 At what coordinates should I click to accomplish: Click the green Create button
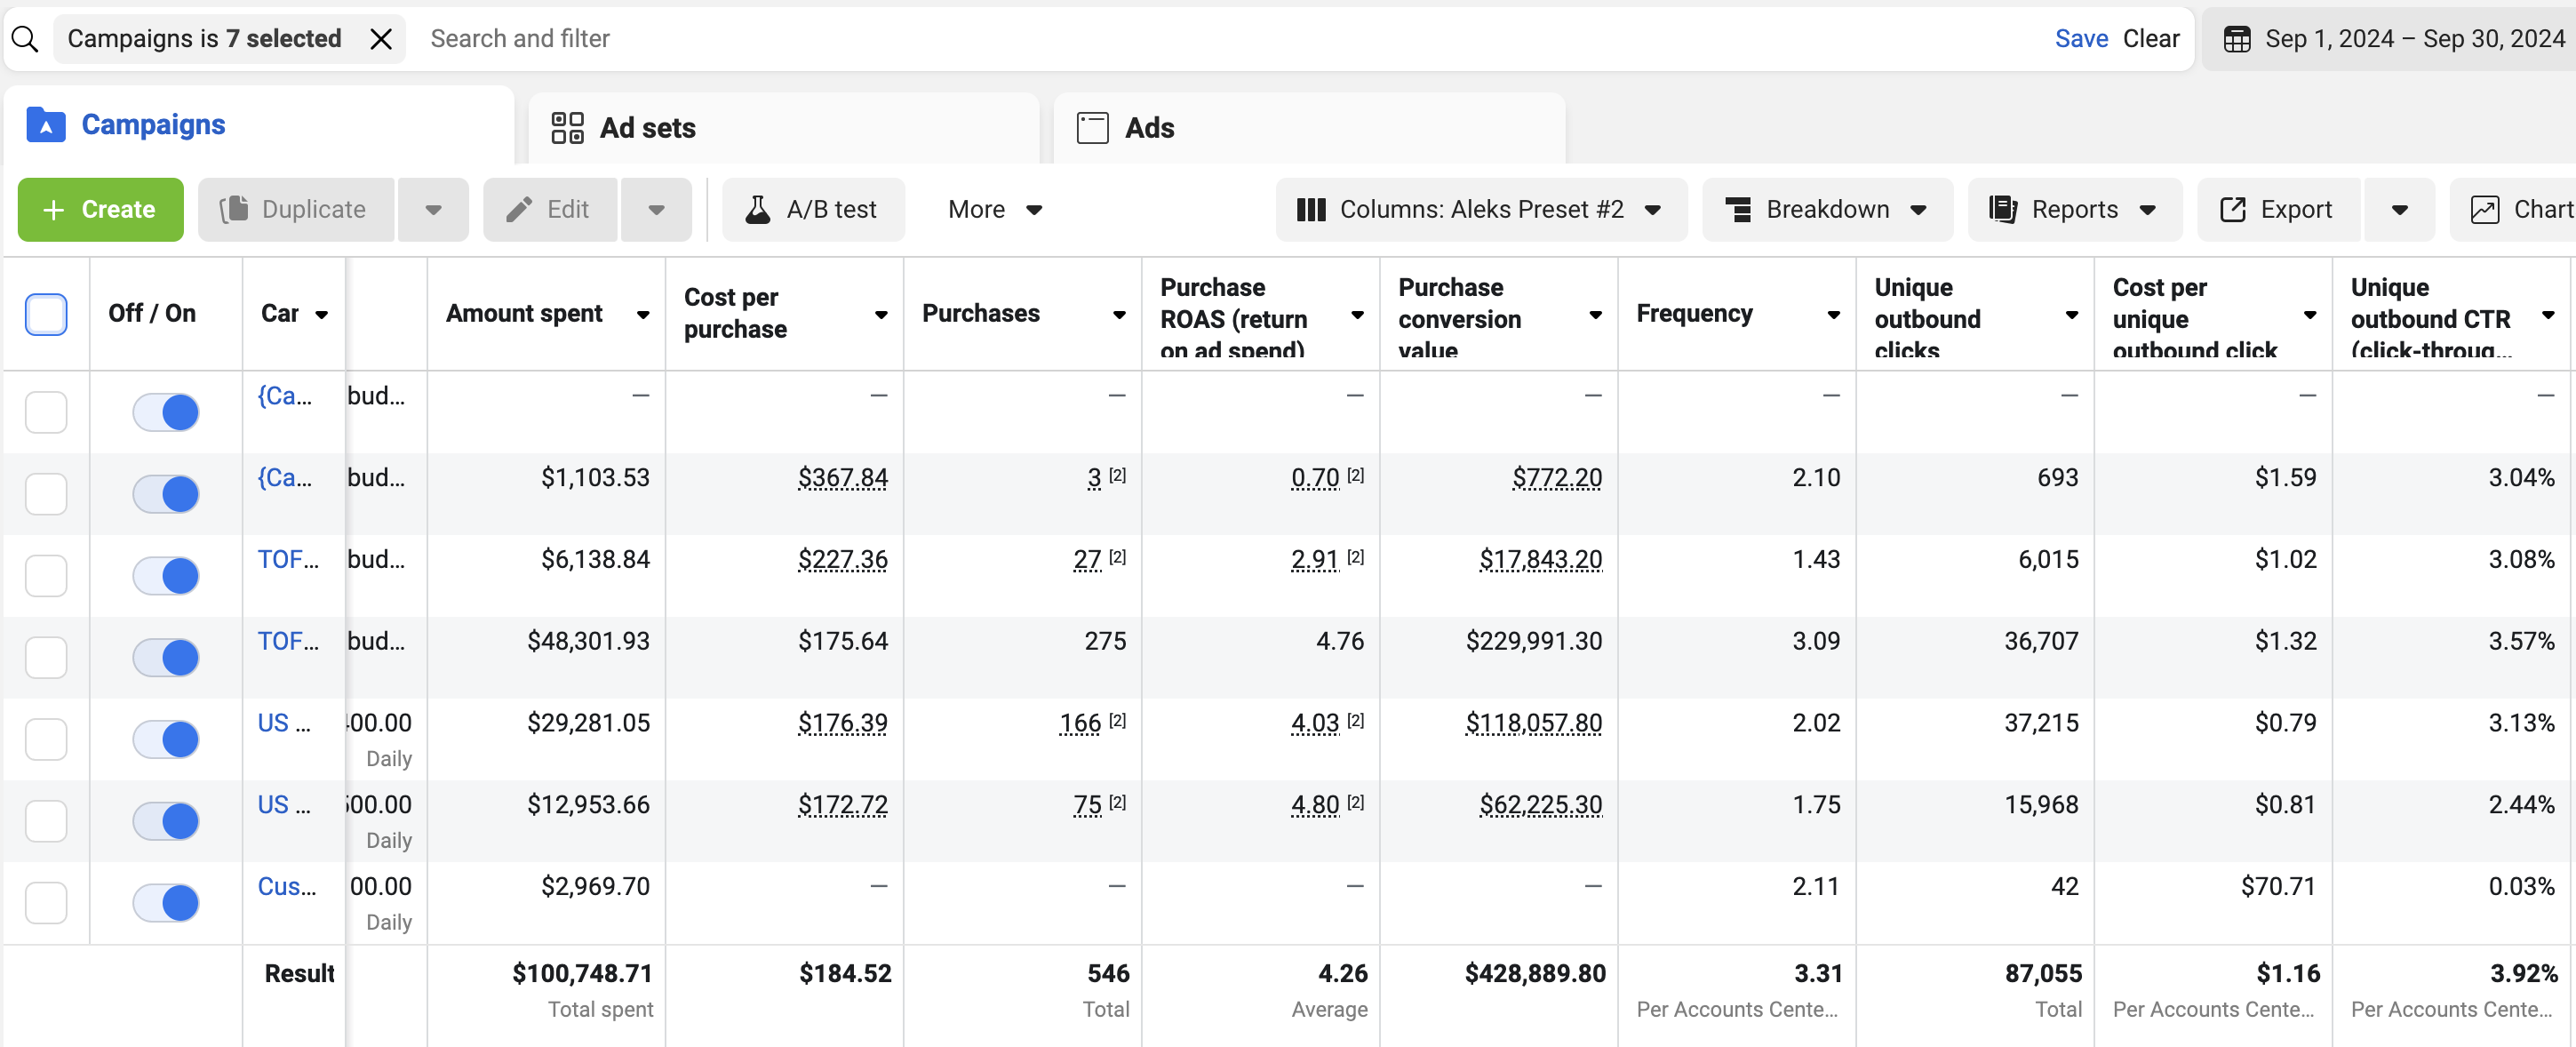[x=100, y=209]
